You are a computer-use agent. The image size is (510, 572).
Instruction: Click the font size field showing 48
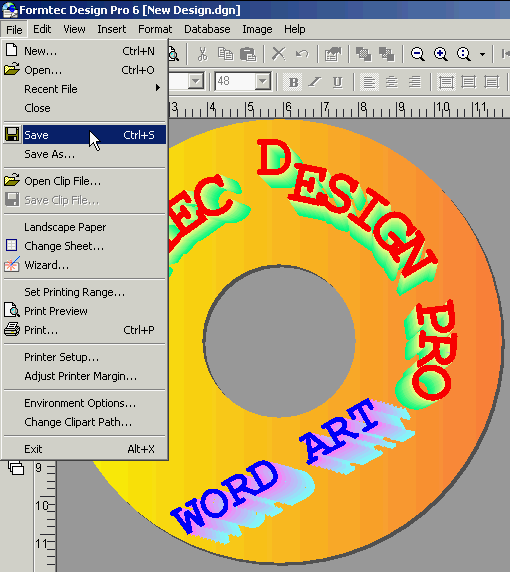235,81
